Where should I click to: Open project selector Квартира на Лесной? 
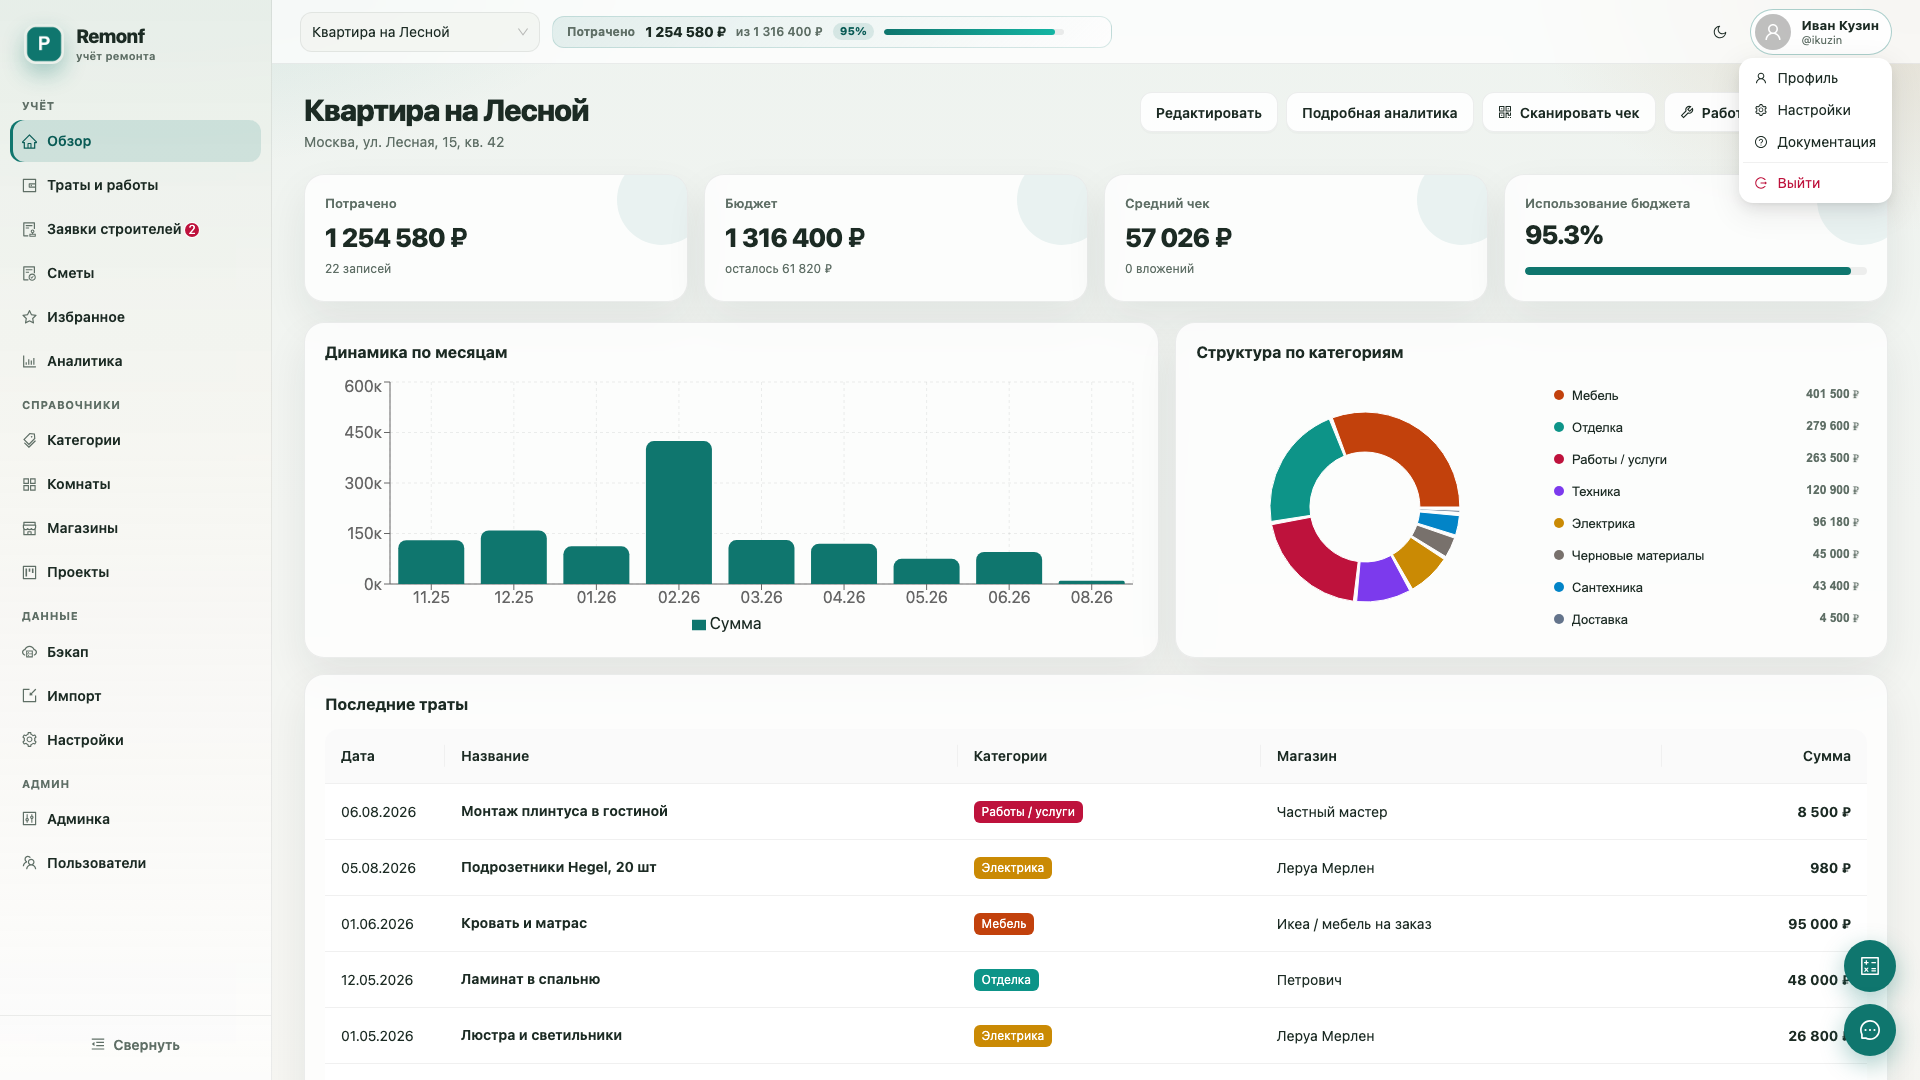point(420,32)
